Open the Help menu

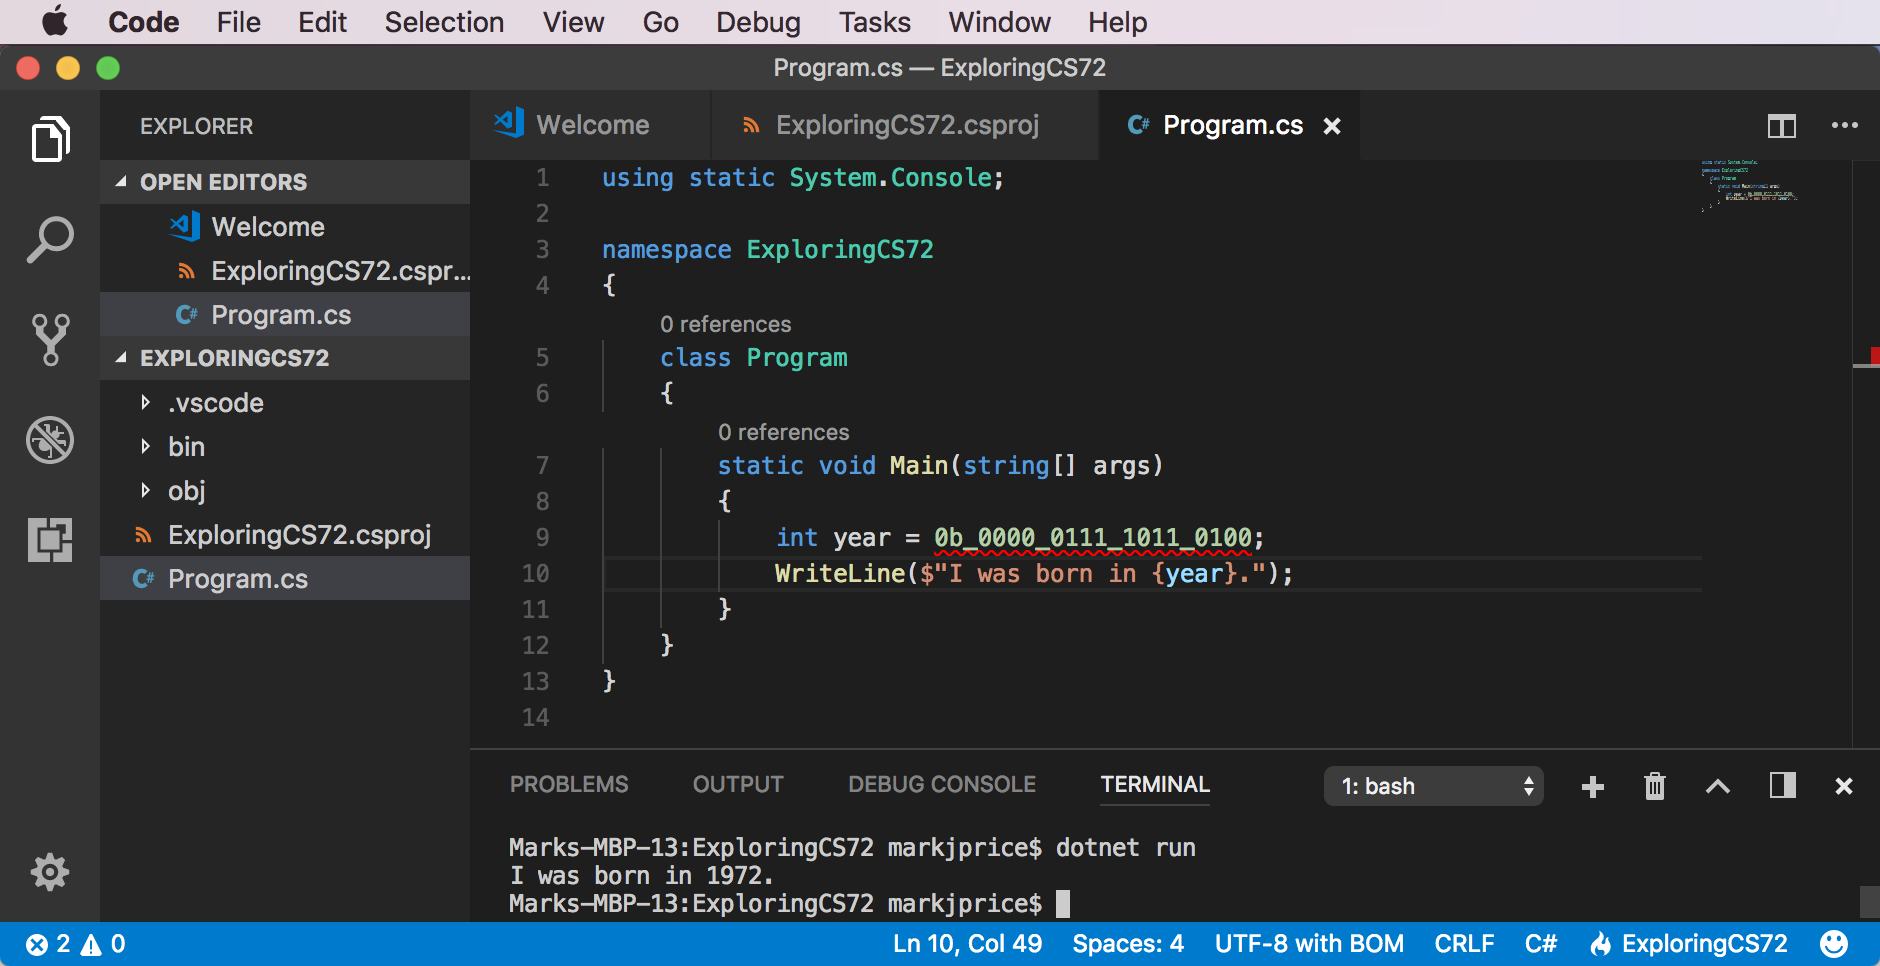1117,22
